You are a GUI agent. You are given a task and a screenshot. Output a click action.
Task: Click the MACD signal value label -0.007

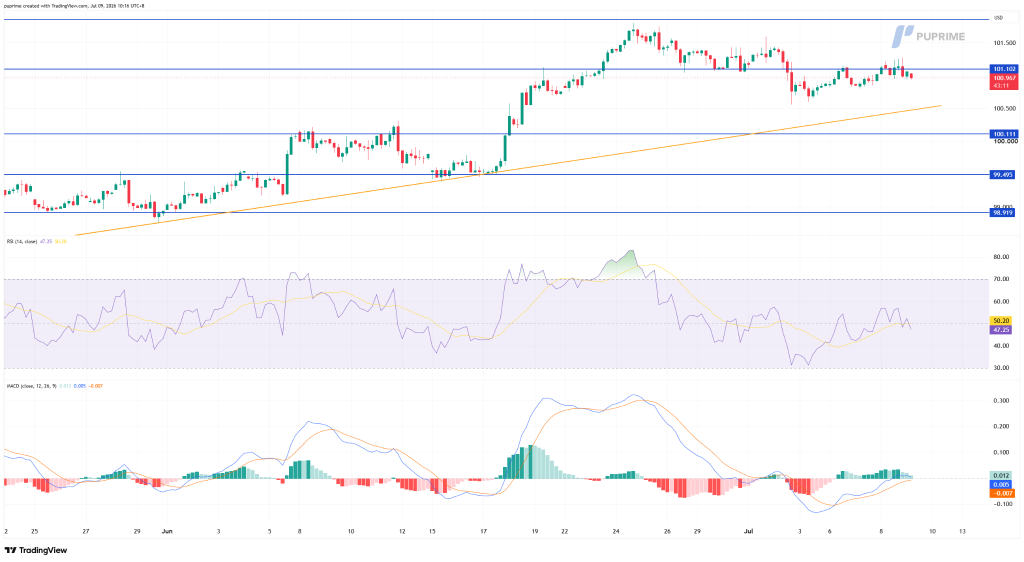1002,494
